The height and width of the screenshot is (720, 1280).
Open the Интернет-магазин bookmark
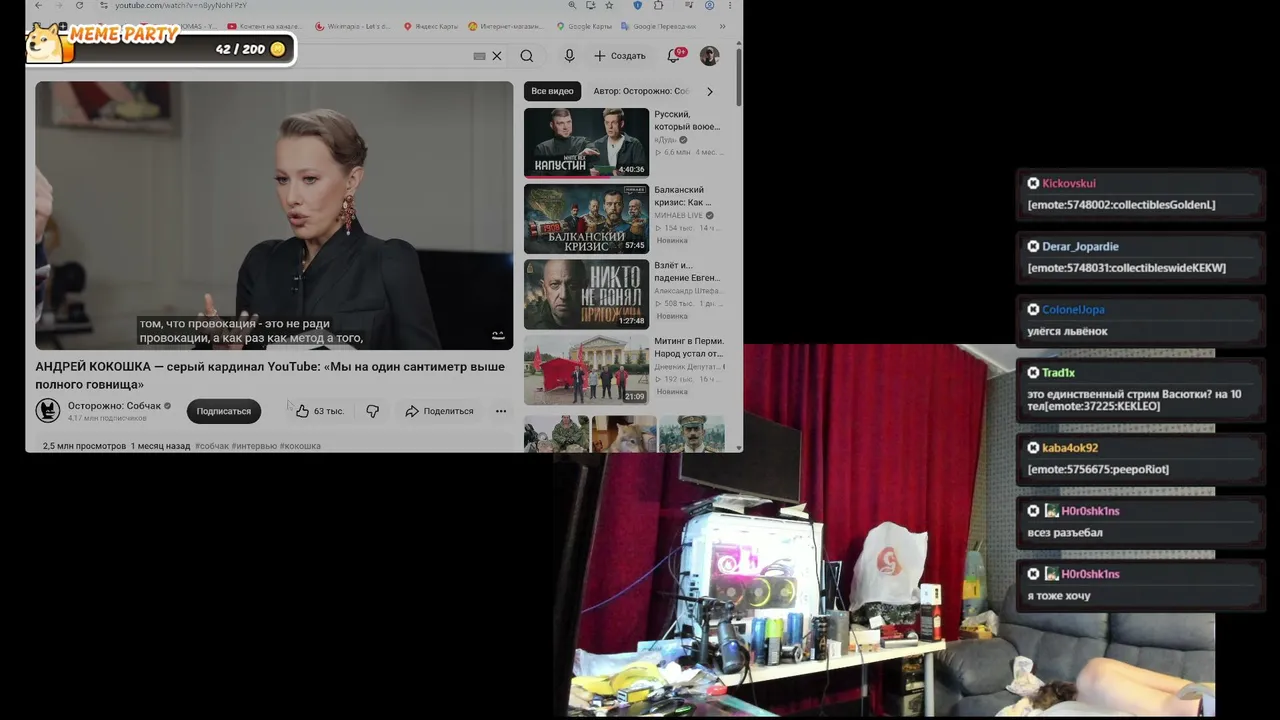pos(507,26)
